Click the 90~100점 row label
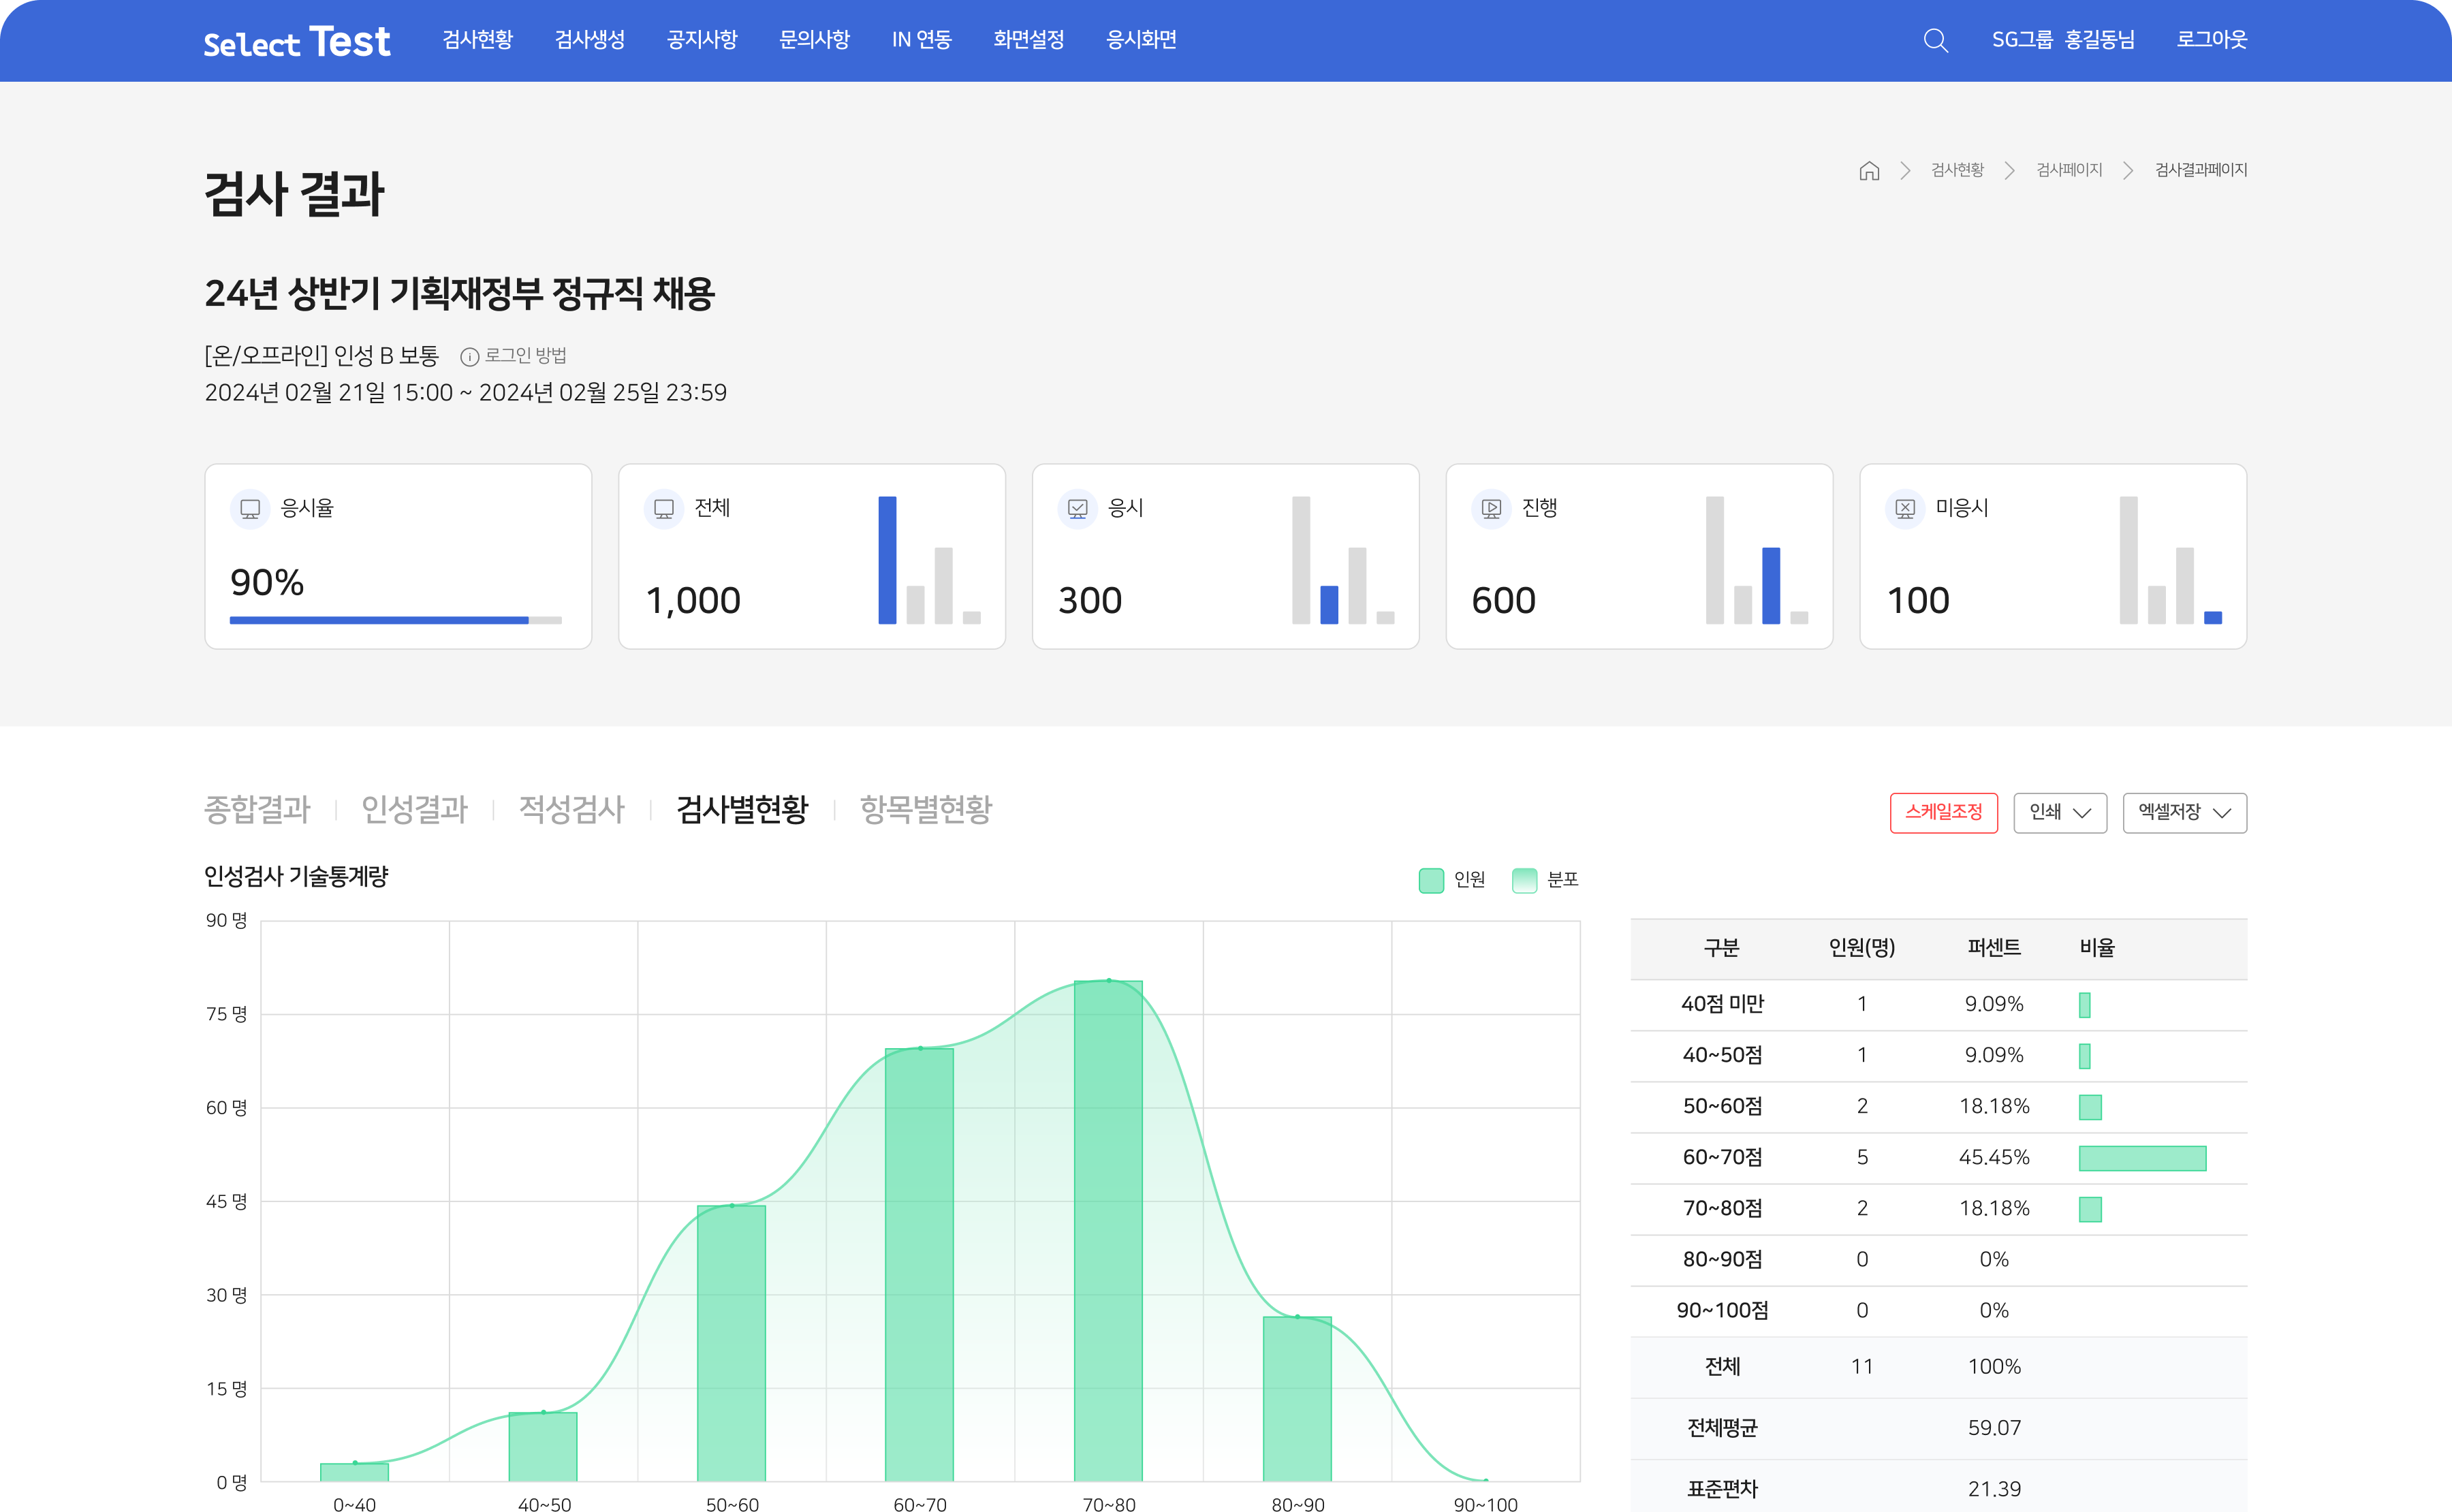The height and width of the screenshot is (1512, 2452). tap(1722, 1311)
